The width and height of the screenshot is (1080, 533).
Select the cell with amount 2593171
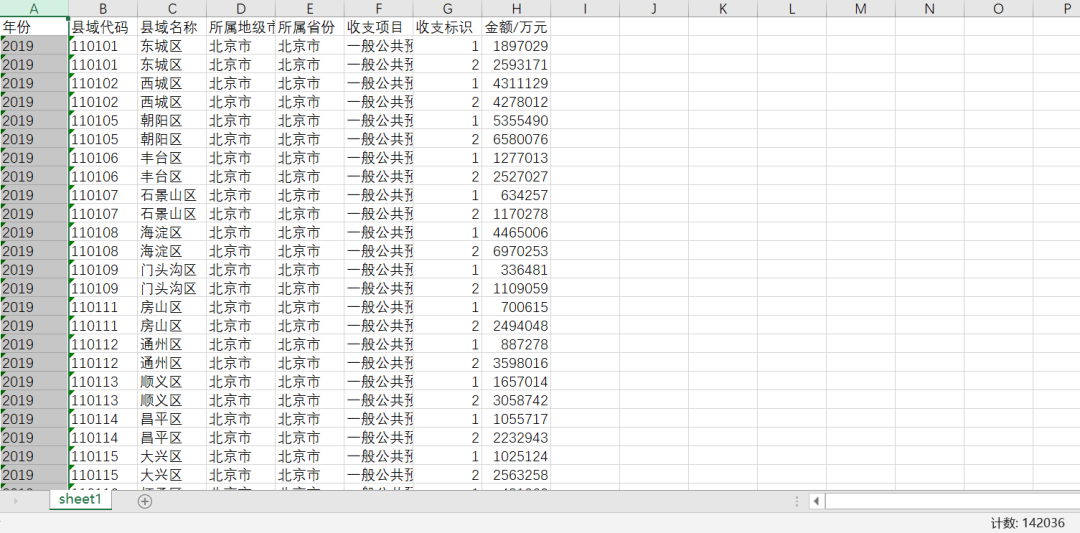(517, 65)
